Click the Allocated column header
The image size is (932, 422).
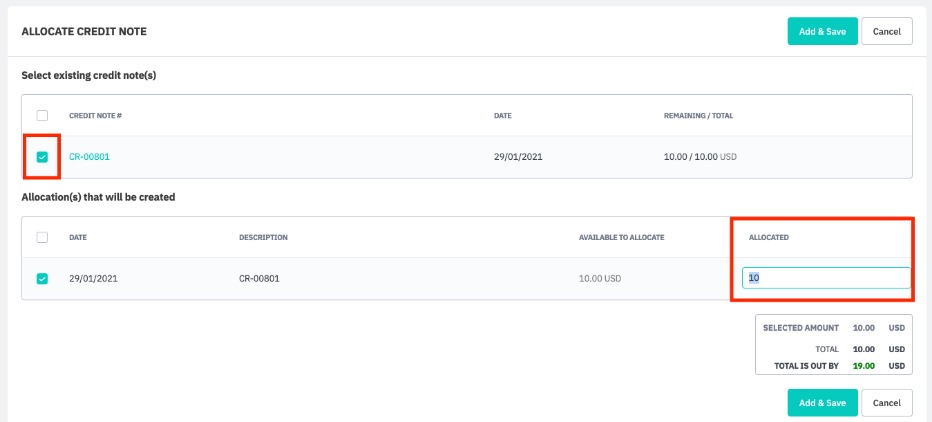(769, 238)
